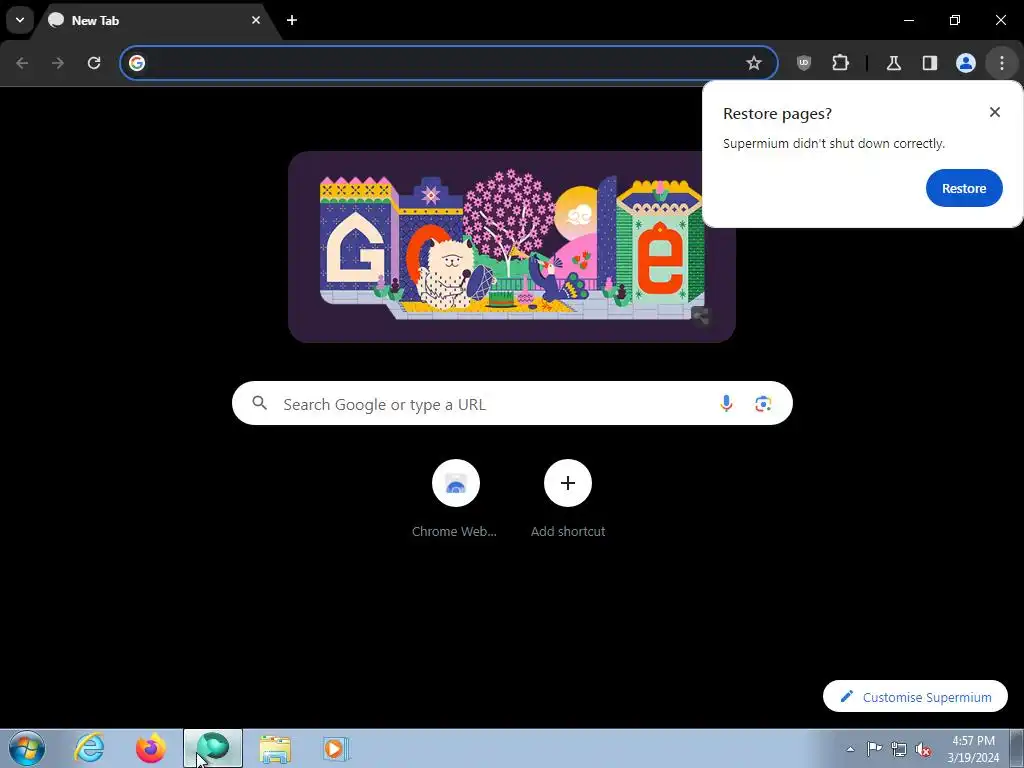Open Action Center flag icon
Viewport: 1024px width, 768px height.
[x=874, y=749]
